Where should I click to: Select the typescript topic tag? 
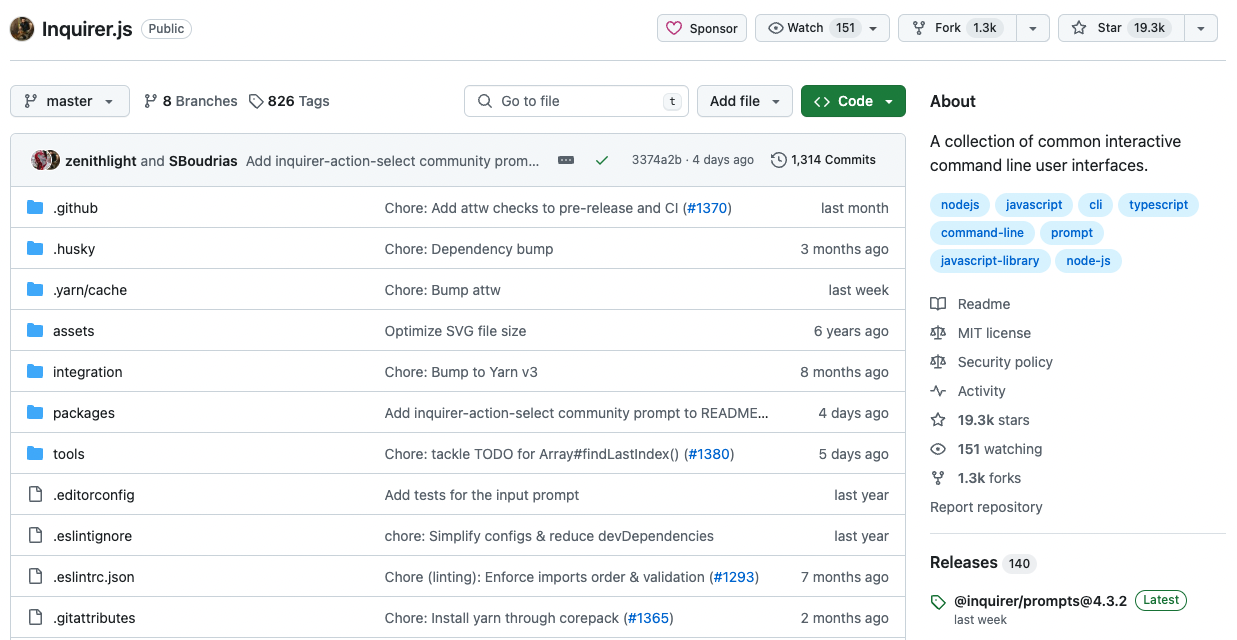click(x=1158, y=205)
